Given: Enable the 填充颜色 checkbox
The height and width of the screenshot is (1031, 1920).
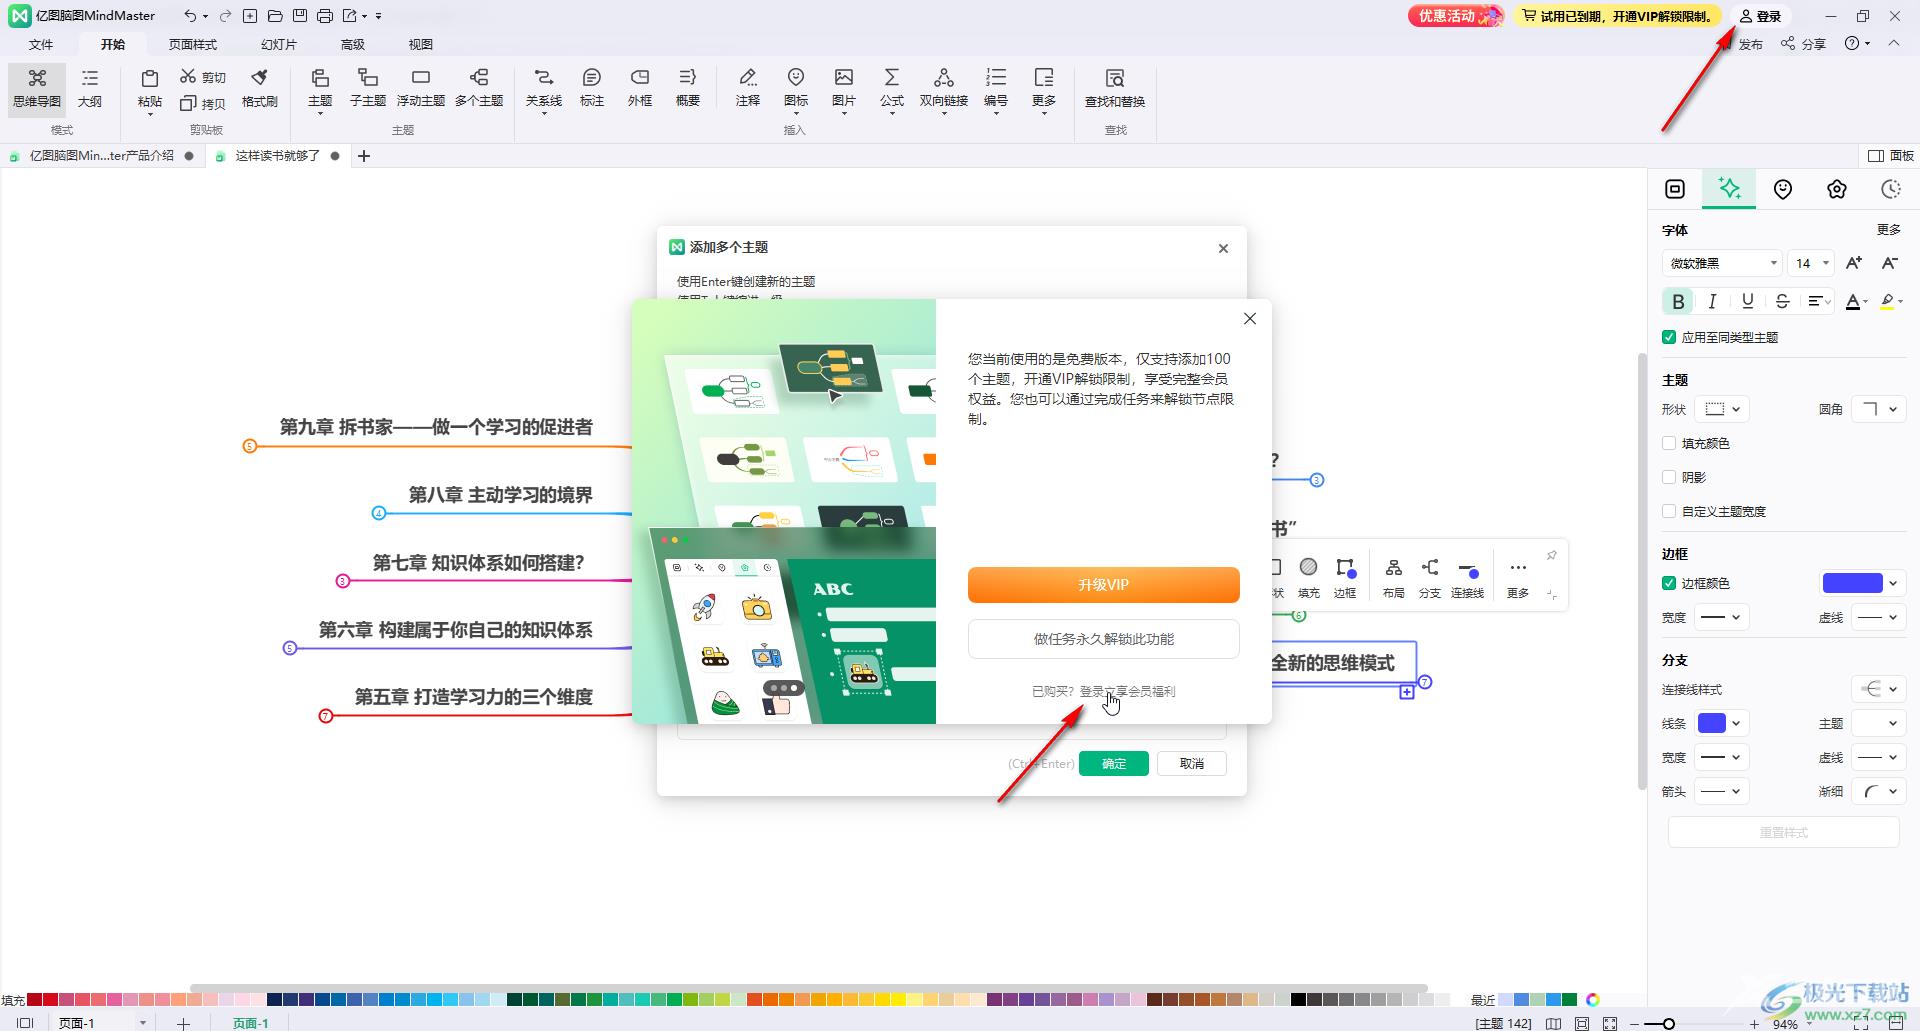Looking at the screenshot, I should click(1669, 443).
